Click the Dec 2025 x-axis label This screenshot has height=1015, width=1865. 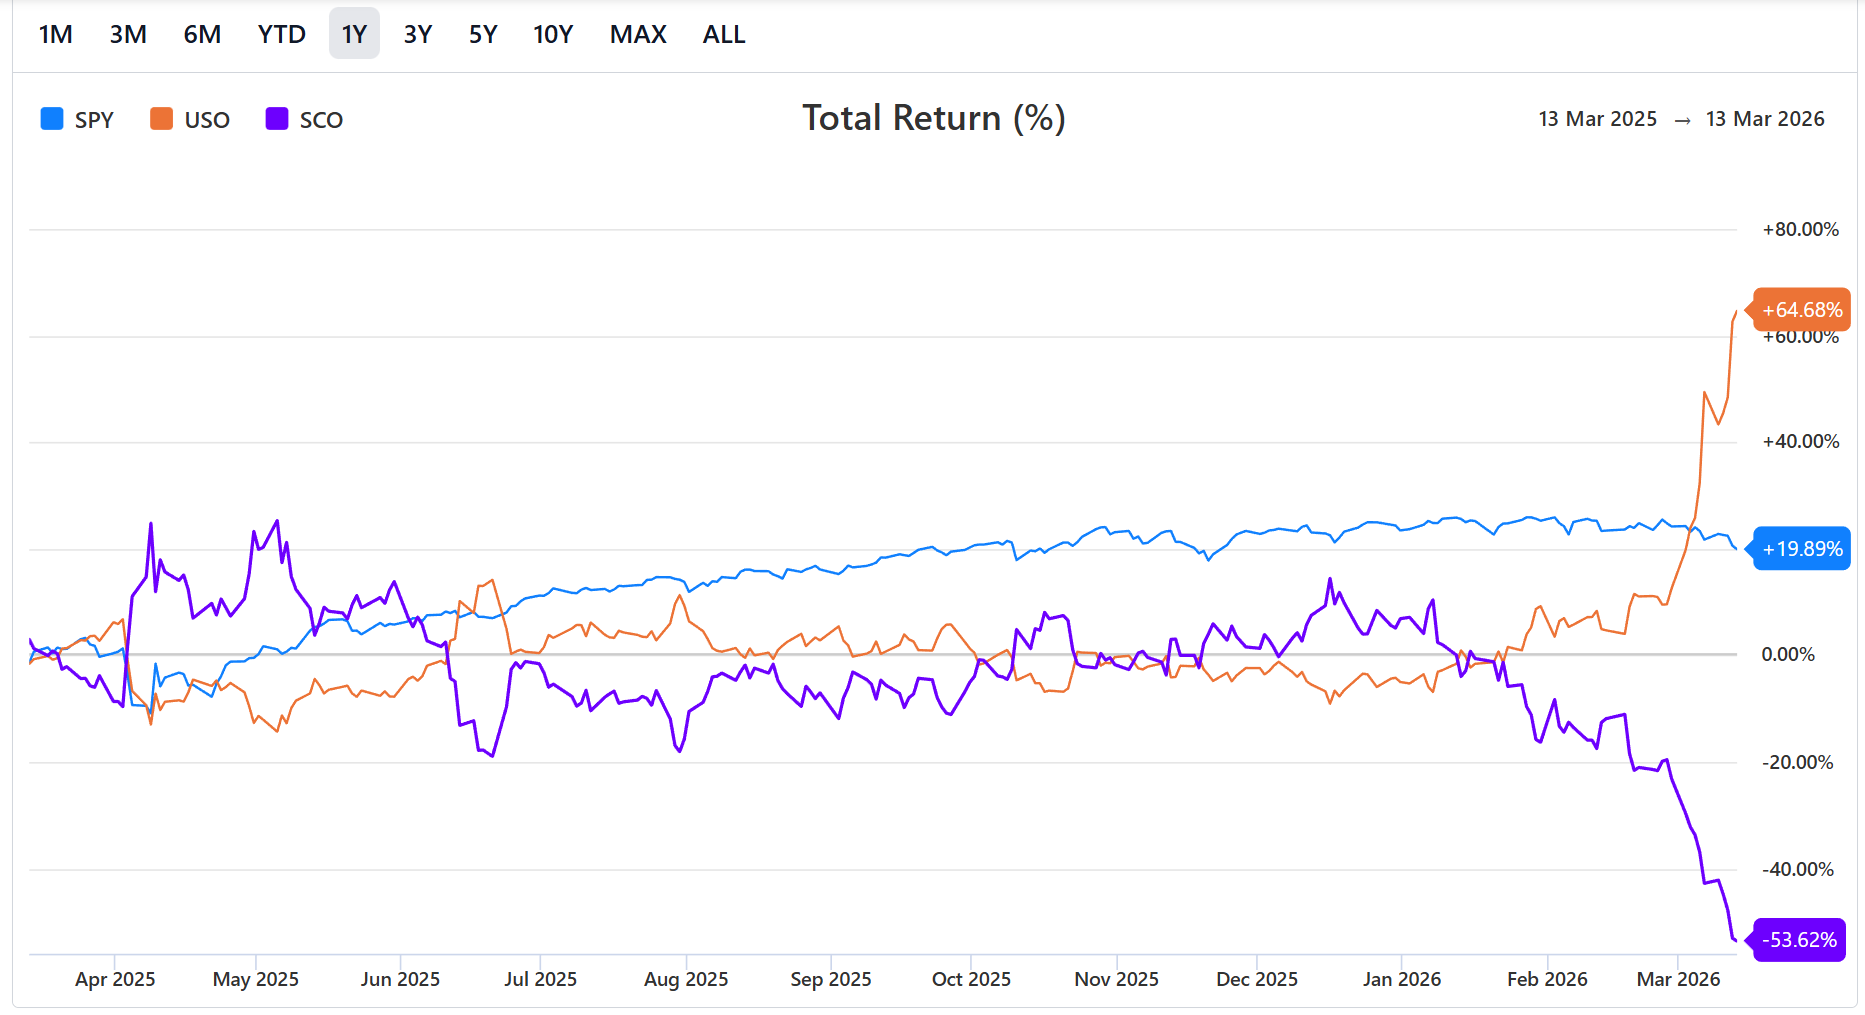click(x=1257, y=980)
